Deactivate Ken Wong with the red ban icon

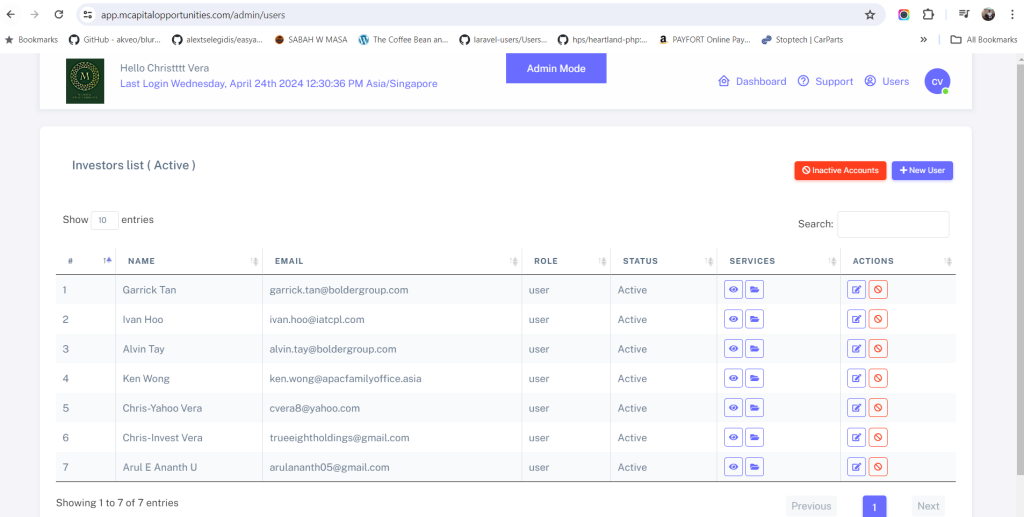878,379
